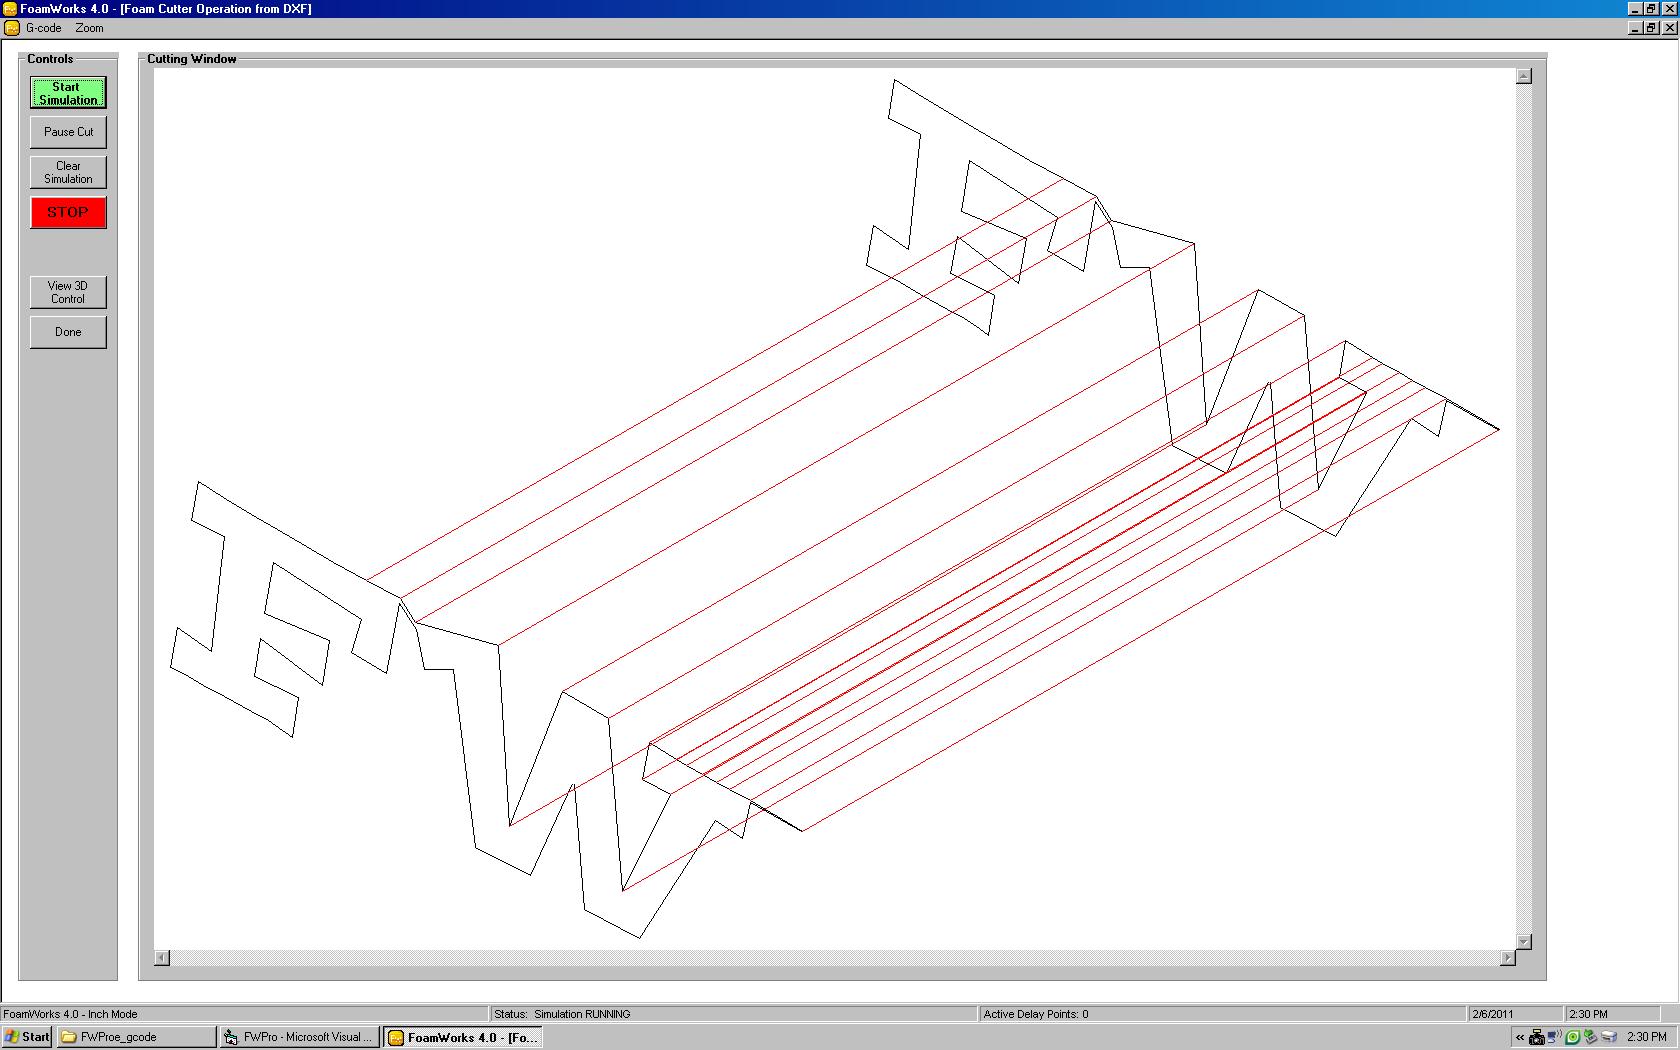
Task: Collapse hidden tray icons with the double-chevron
Action: (x=1520, y=1037)
